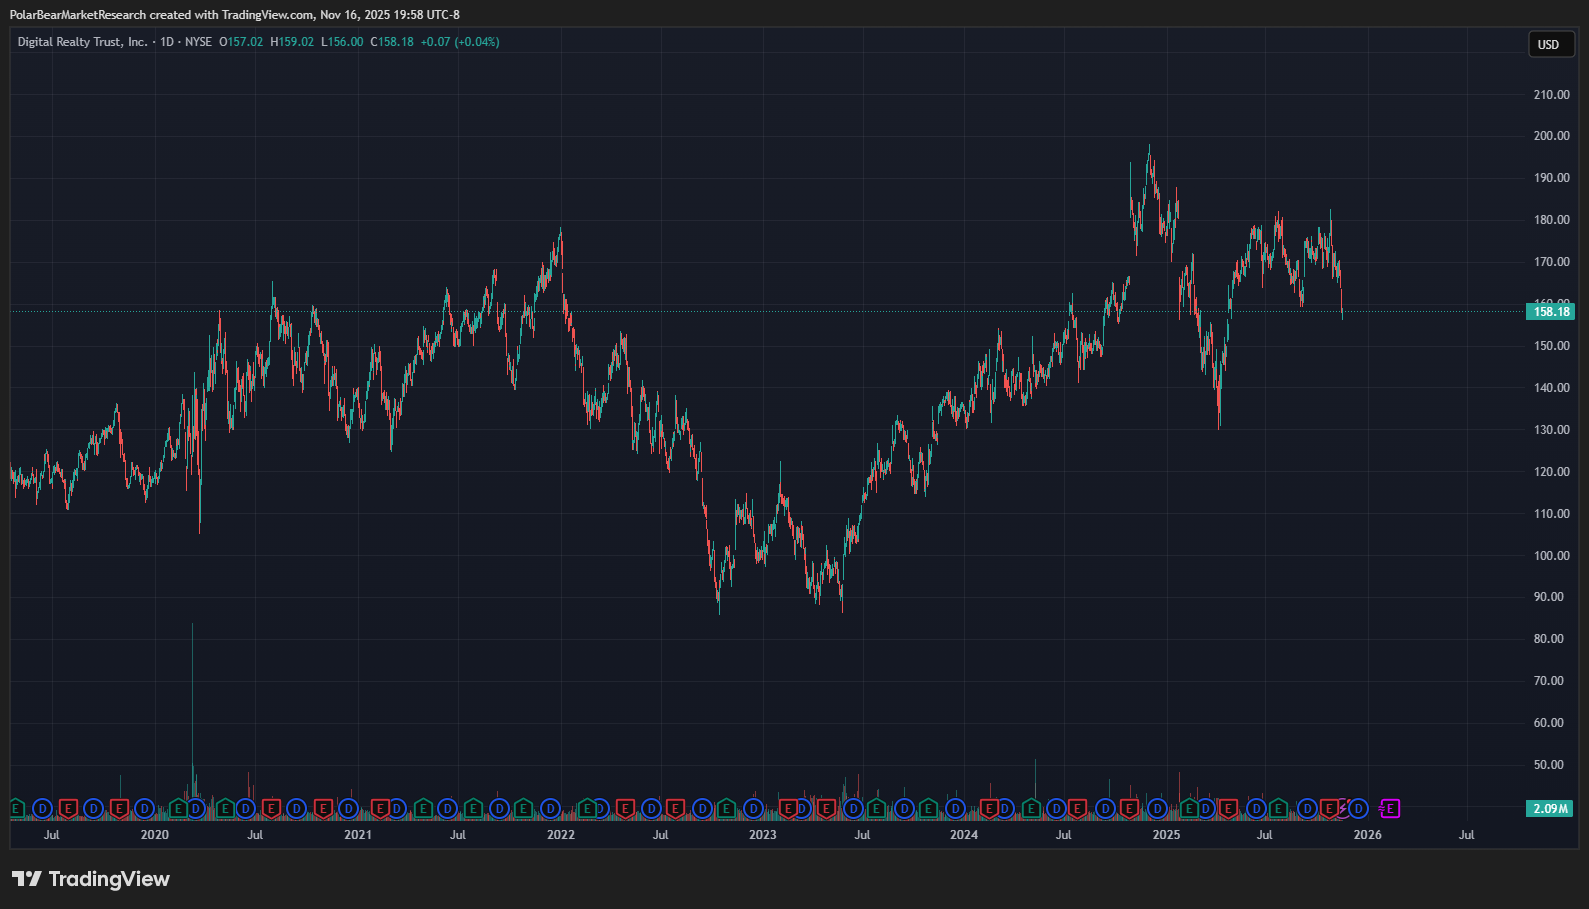Click the lightning bolt news marker near 2026

click(x=1345, y=806)
